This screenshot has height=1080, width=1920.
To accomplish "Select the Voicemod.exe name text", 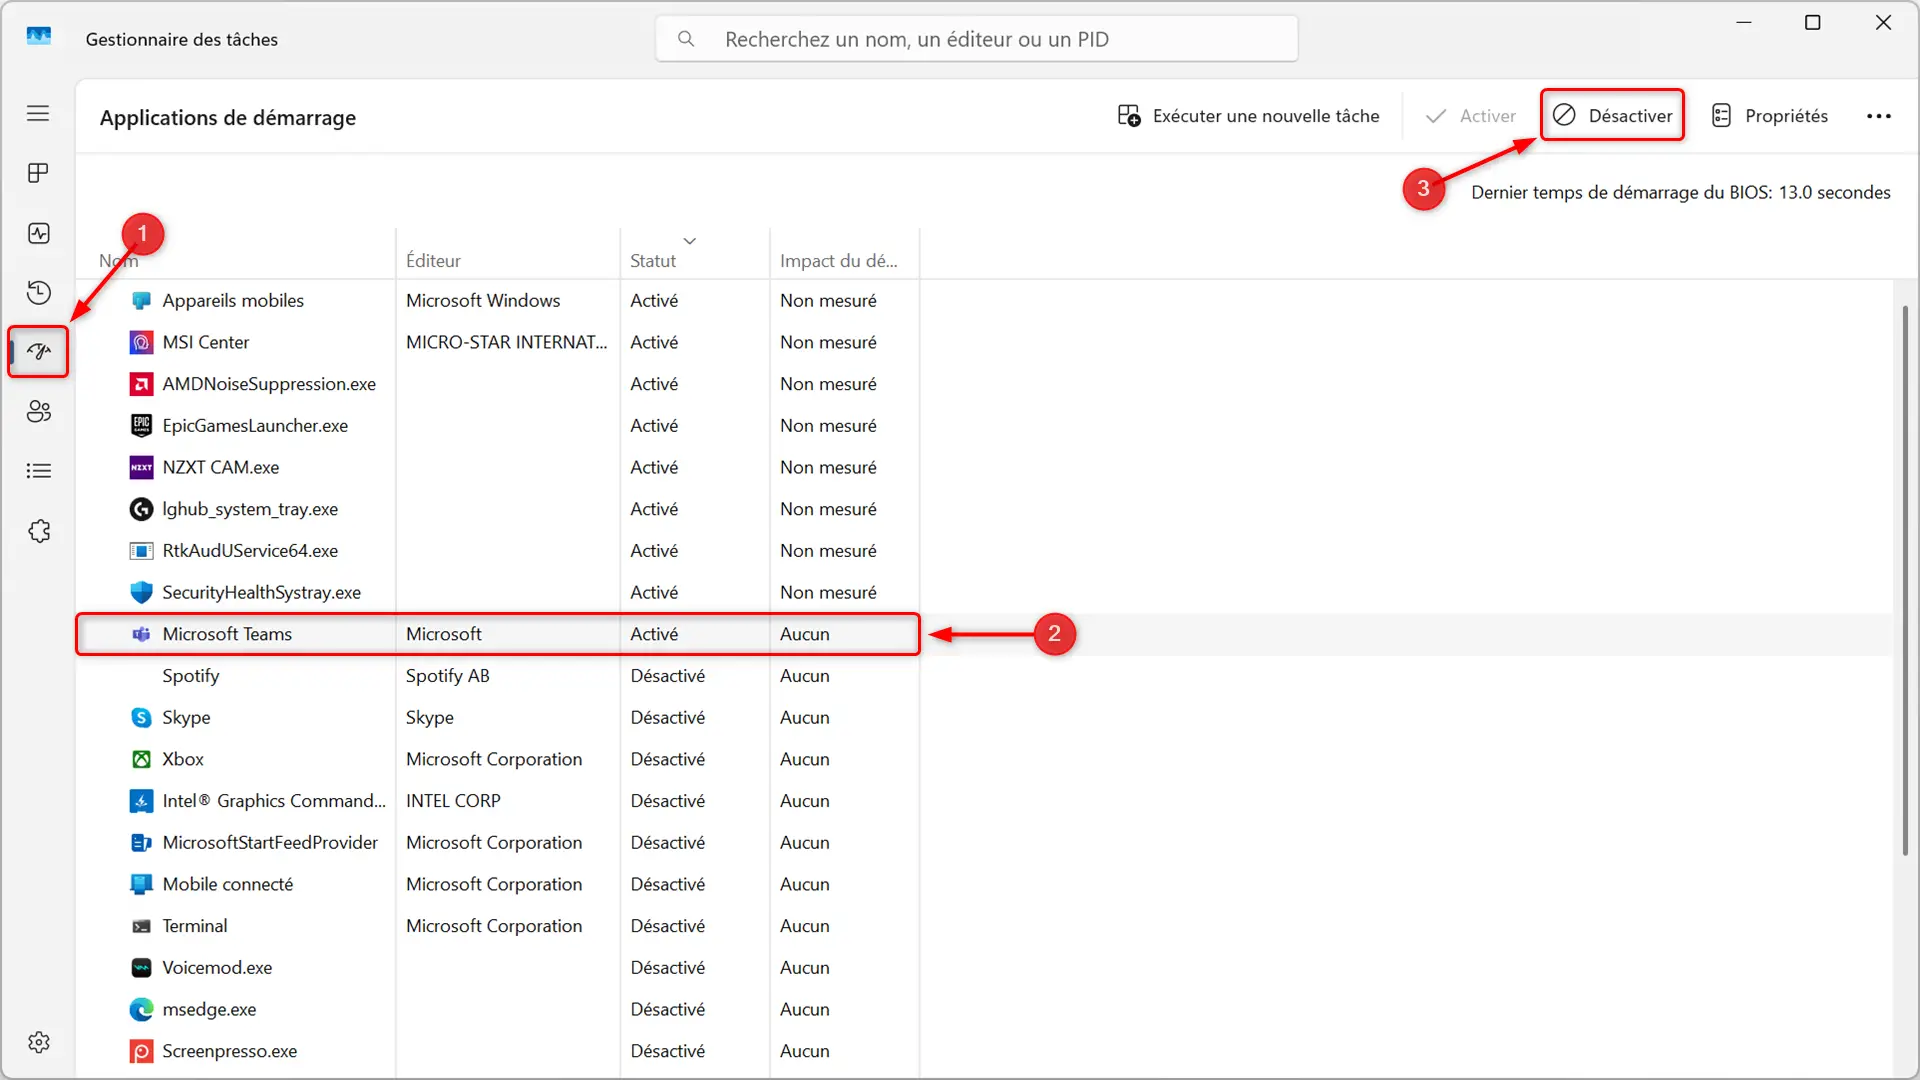I will 217,967.
